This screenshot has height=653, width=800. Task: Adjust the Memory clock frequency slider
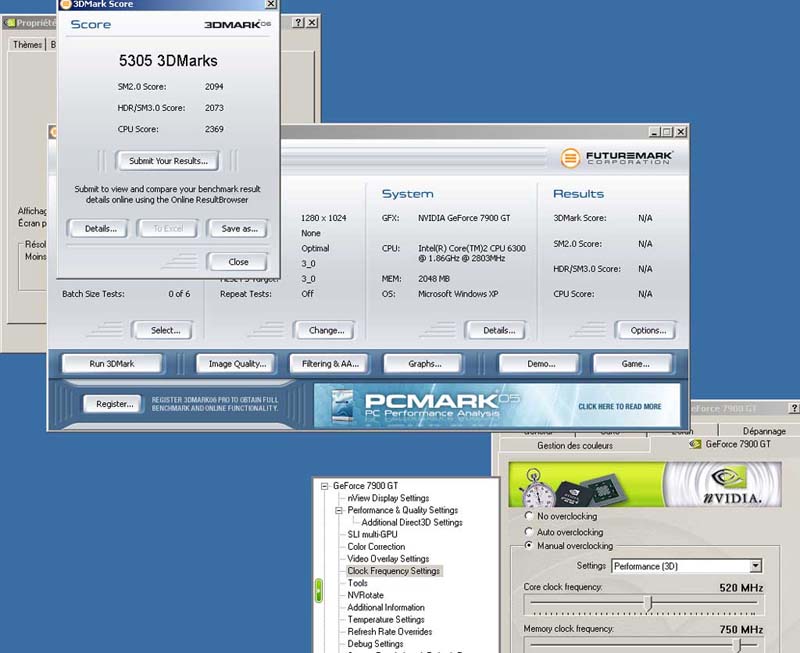coord(737,645)
